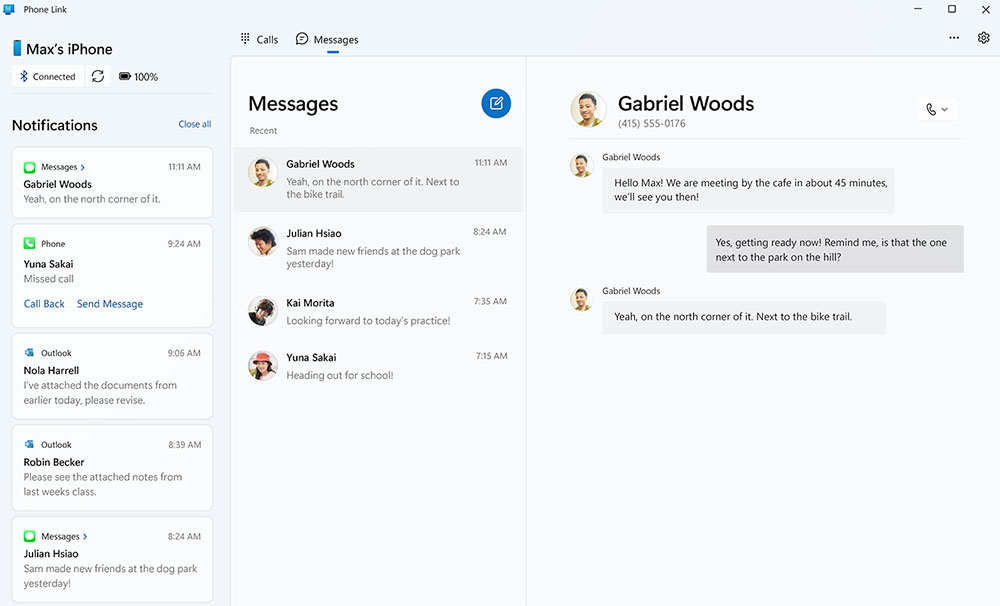1000x606 pixels.
Task: Click the Phone icon on Yuna Sakai's missed call
Action: (x=29, y=243)
